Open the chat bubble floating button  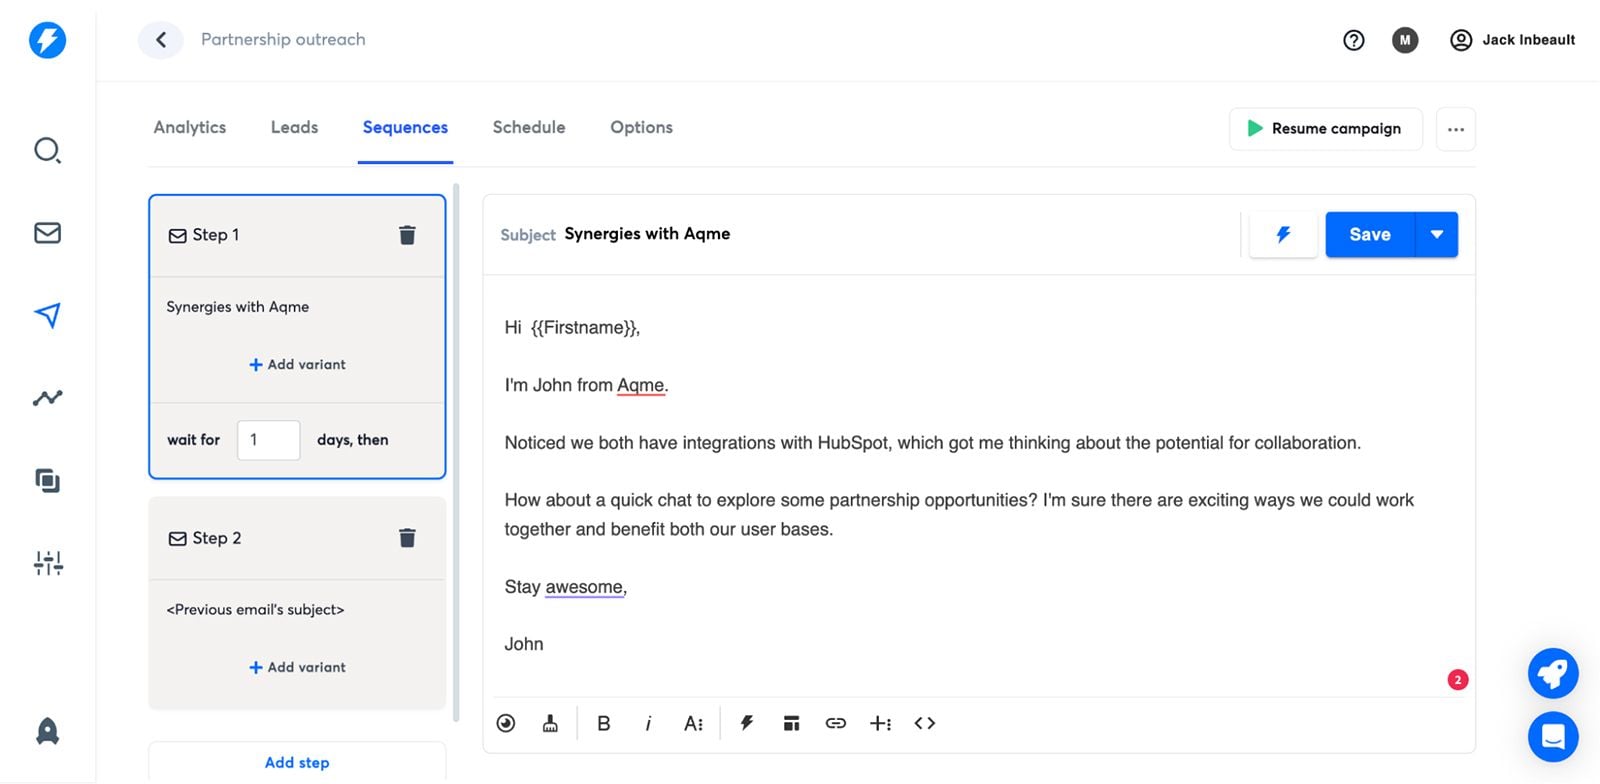(x=1553, y=737)
